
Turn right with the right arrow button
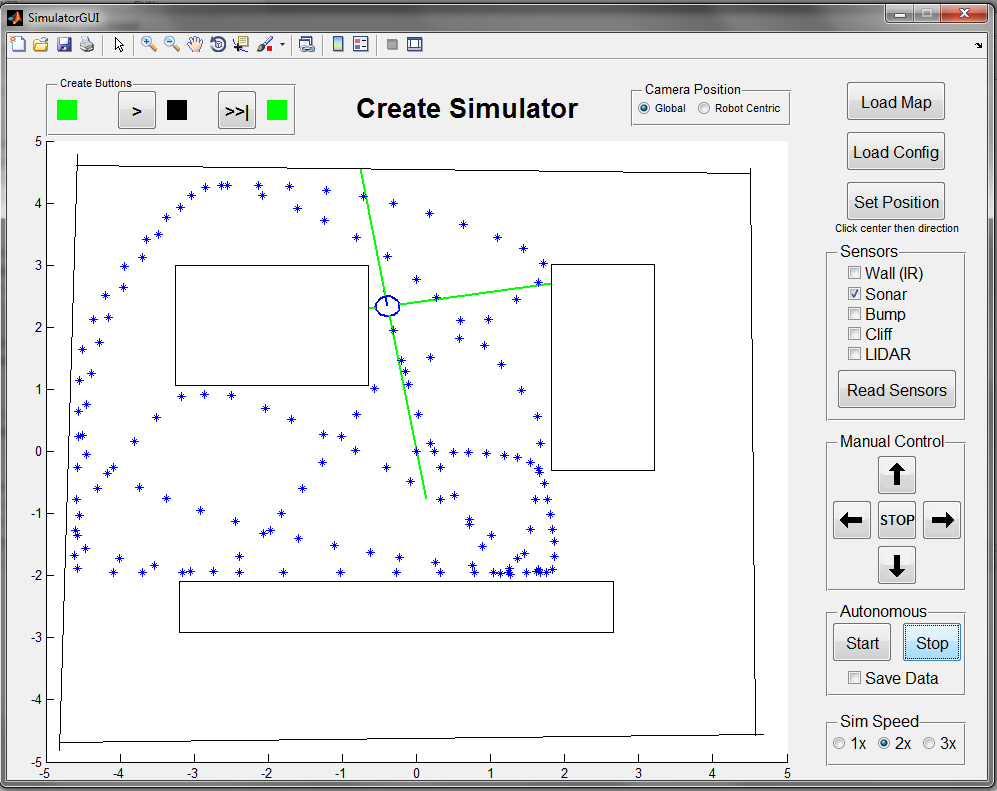pos(942,519)
